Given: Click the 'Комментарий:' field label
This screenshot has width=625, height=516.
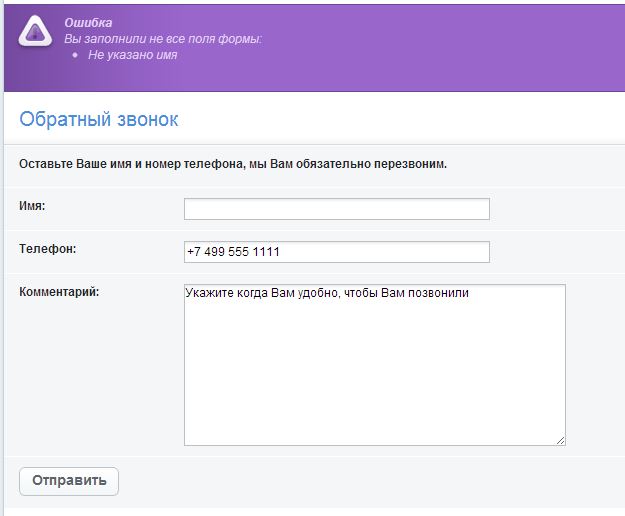Looking at the screenshot, I should [x=59, y=292].
